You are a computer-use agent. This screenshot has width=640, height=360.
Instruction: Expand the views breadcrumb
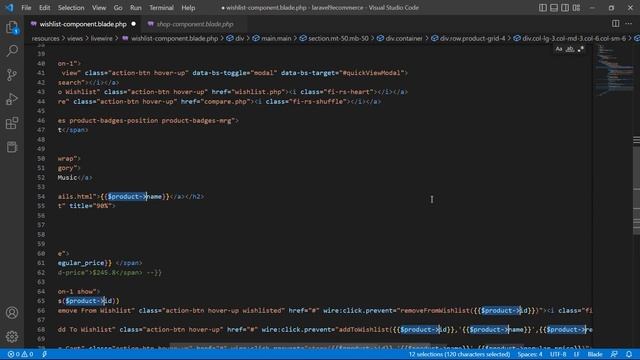(x=75, y=38)
